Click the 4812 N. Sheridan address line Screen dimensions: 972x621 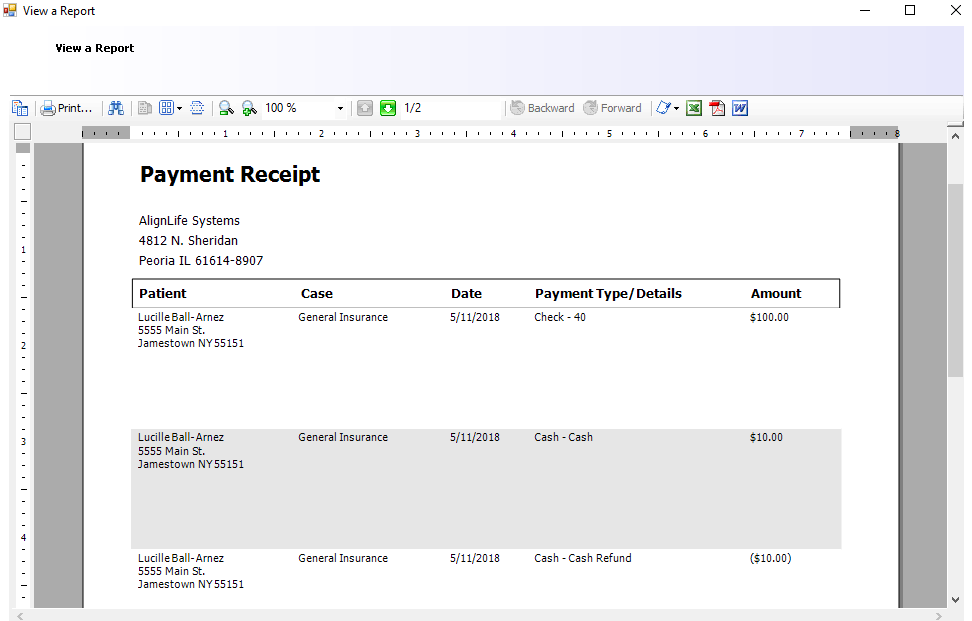click(188, 240)
